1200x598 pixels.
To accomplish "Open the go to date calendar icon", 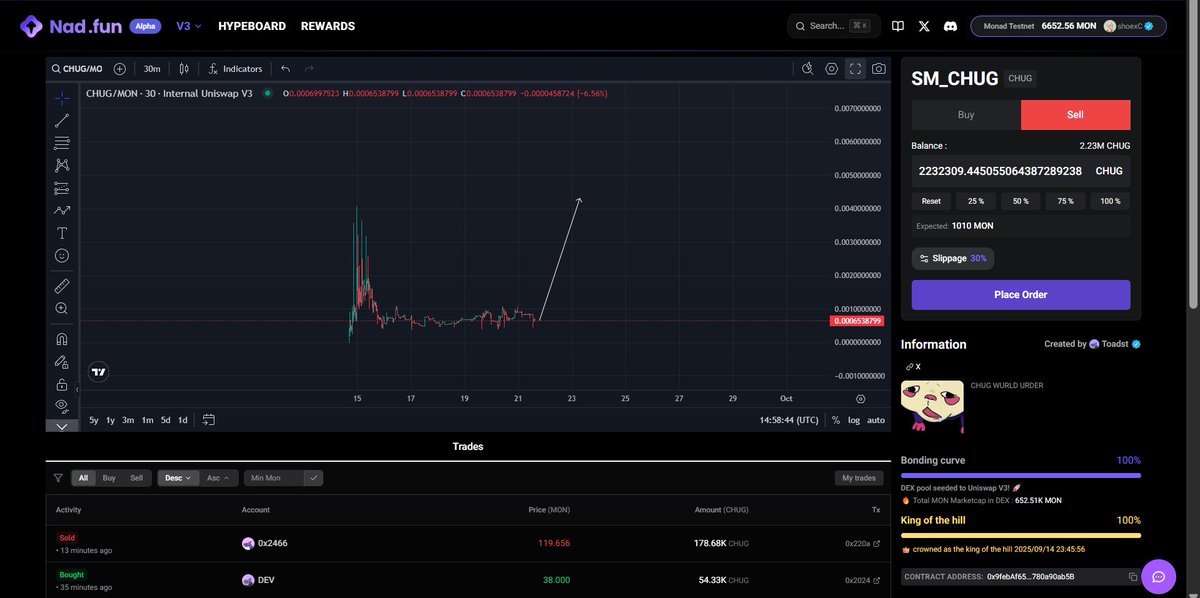I will click(x=209, y=420).
